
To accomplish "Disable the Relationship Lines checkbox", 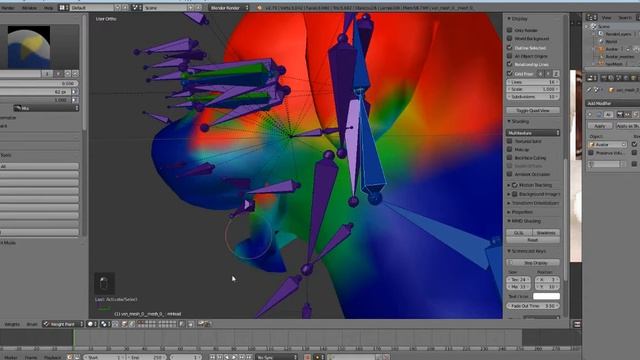I will tap(509, 64).
